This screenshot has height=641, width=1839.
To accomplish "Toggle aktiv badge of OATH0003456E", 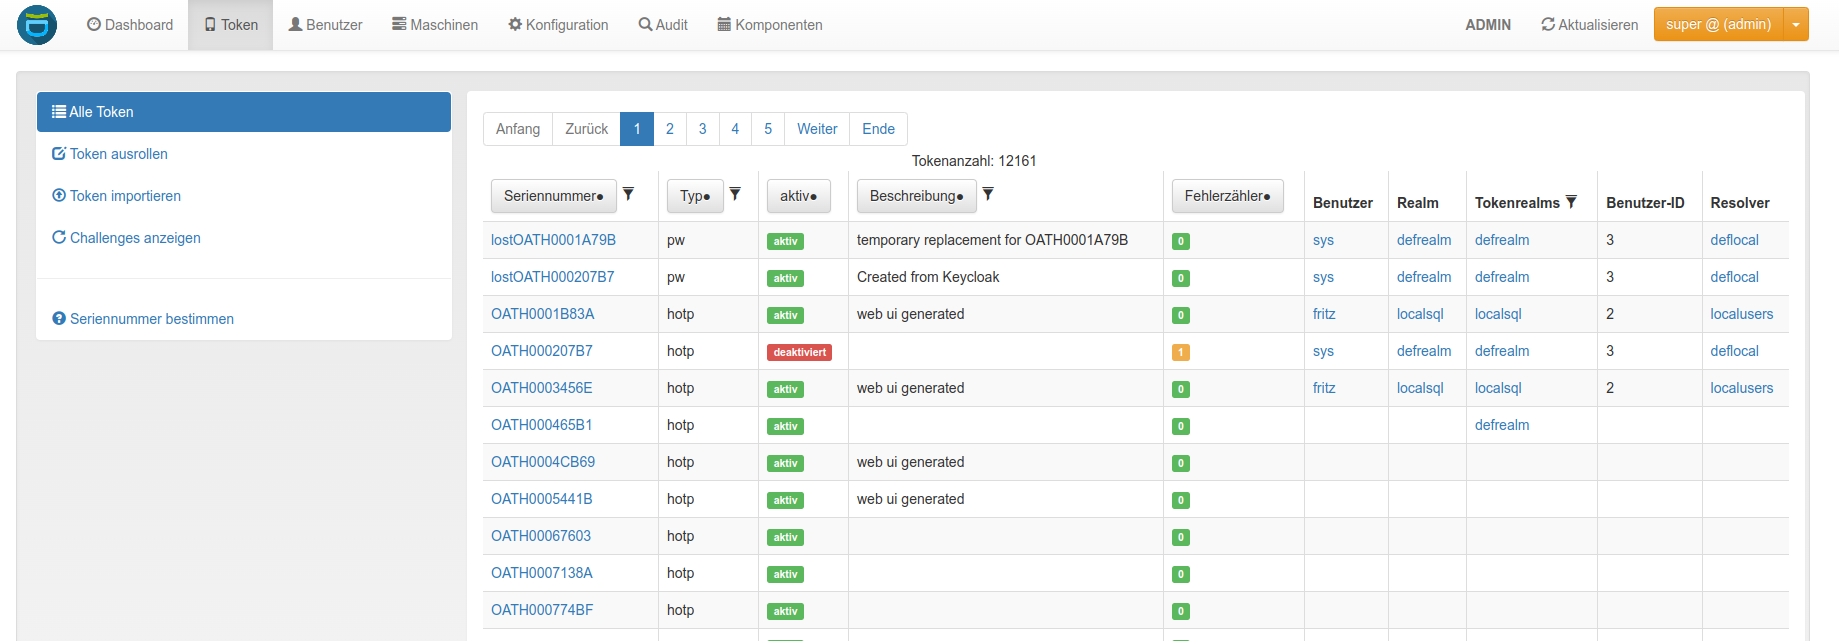I will [785, 389].
